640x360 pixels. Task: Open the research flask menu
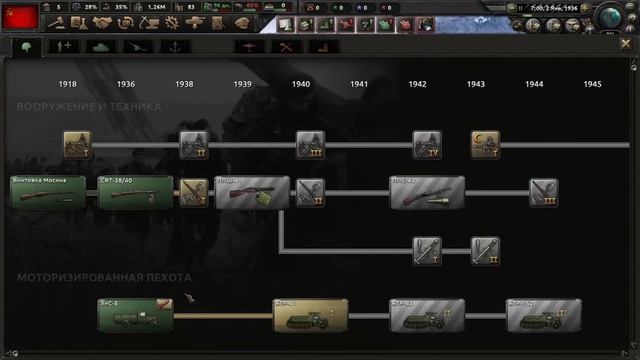click(79, 23)
